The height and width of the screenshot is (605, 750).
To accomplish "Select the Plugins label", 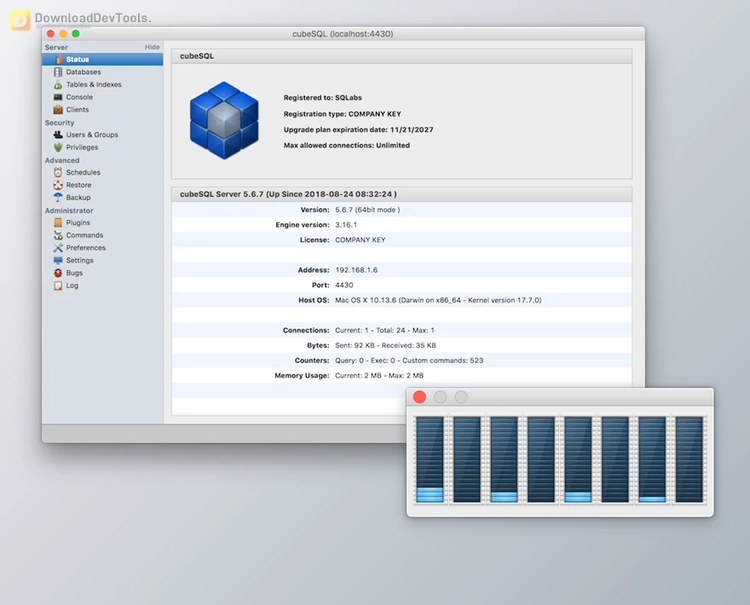I will (x=78, y=222).
